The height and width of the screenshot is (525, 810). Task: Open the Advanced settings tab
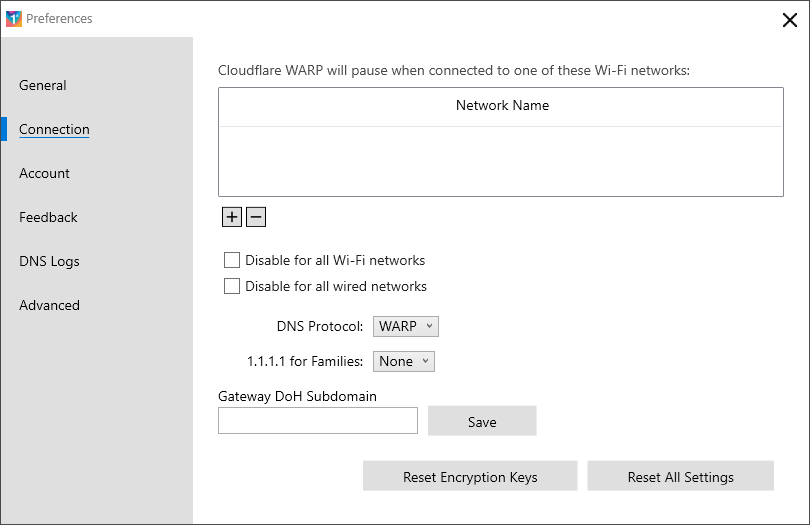coord(50,305)
